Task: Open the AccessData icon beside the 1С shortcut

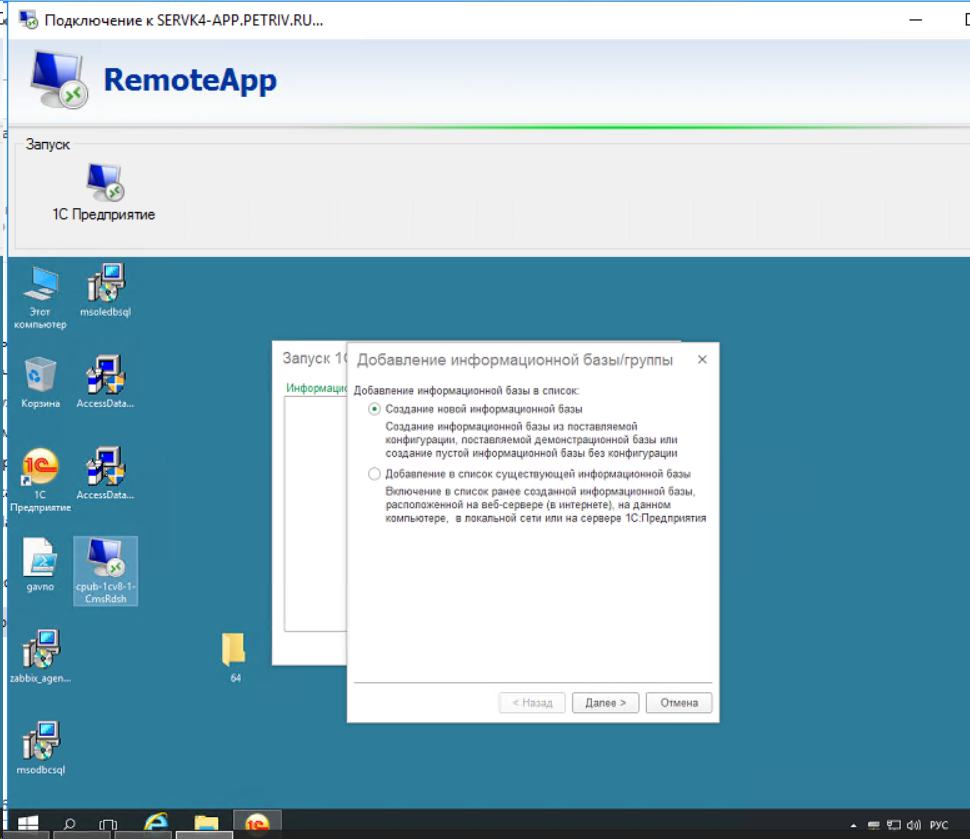Action: click(x=106, y=474)
